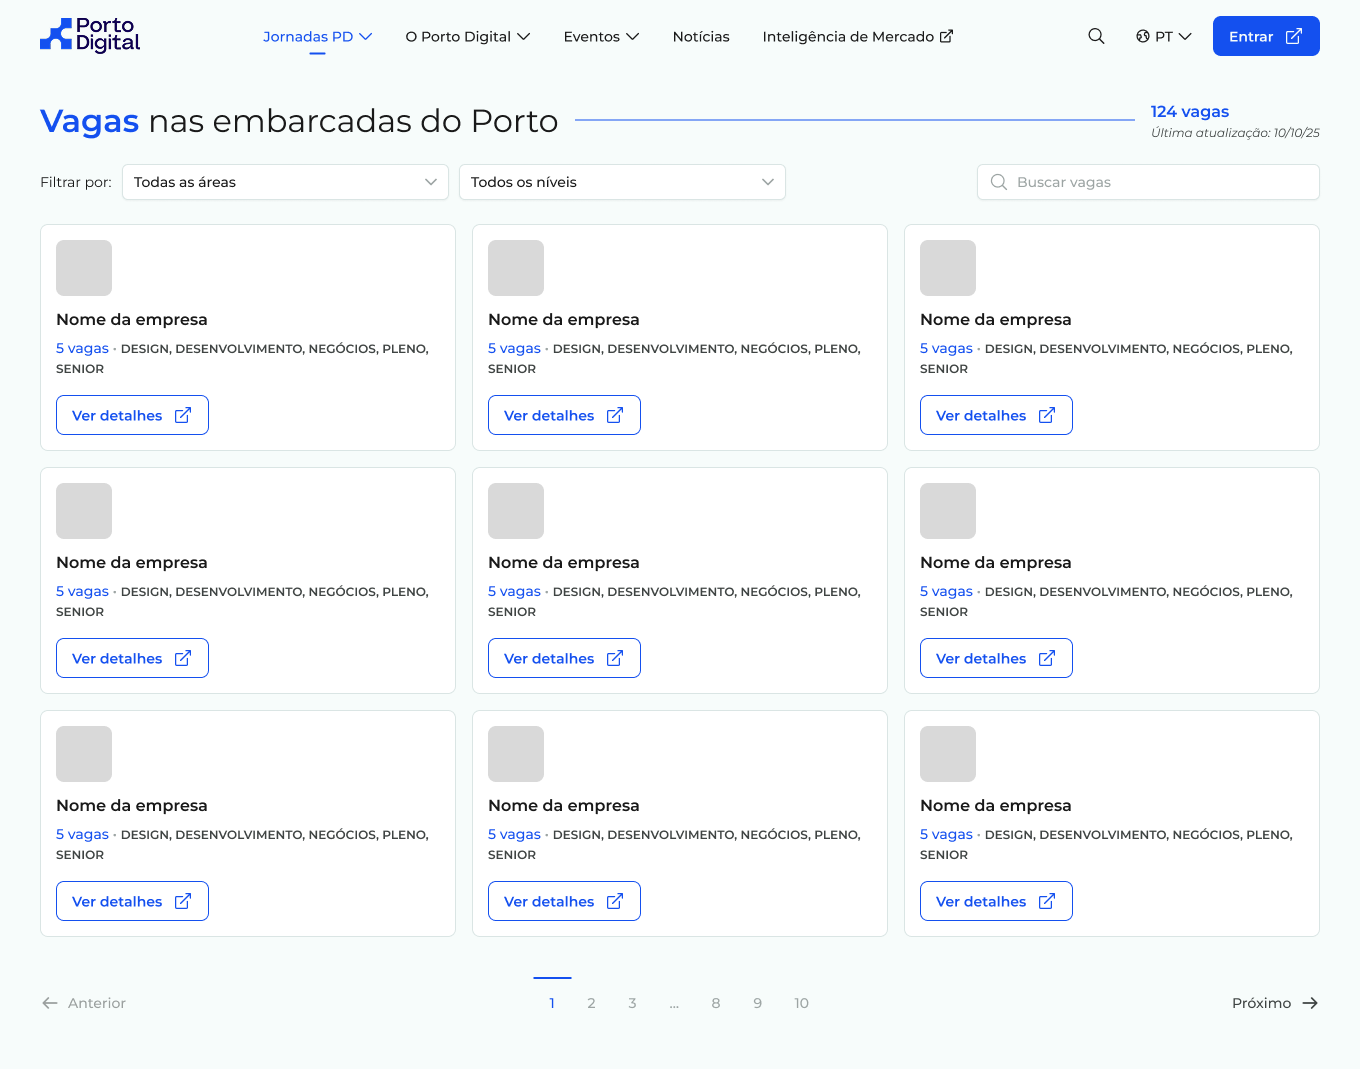Open the Todas as áreas filter dropdown
Image resolution: width=1360 pixels, height=1069 pixels.
tap(285, 182)
